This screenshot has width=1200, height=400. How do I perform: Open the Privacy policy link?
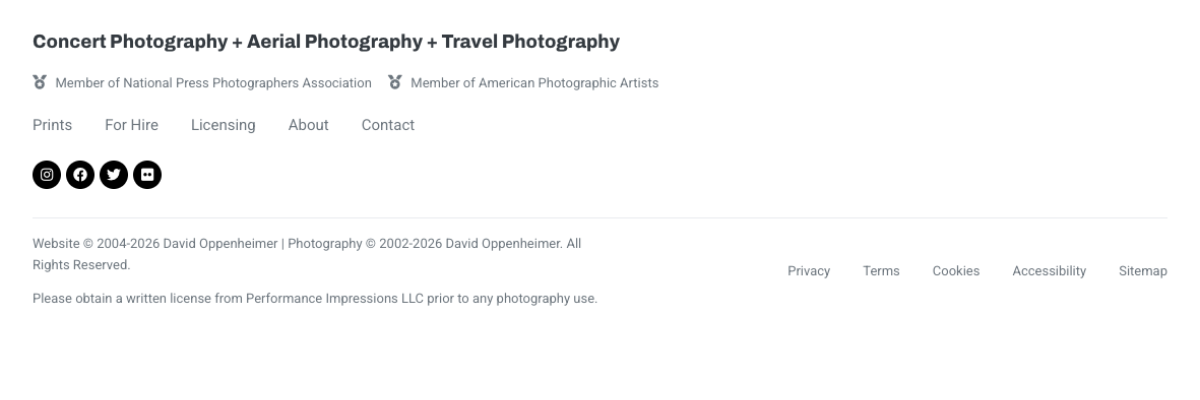(x=809, y=271)
